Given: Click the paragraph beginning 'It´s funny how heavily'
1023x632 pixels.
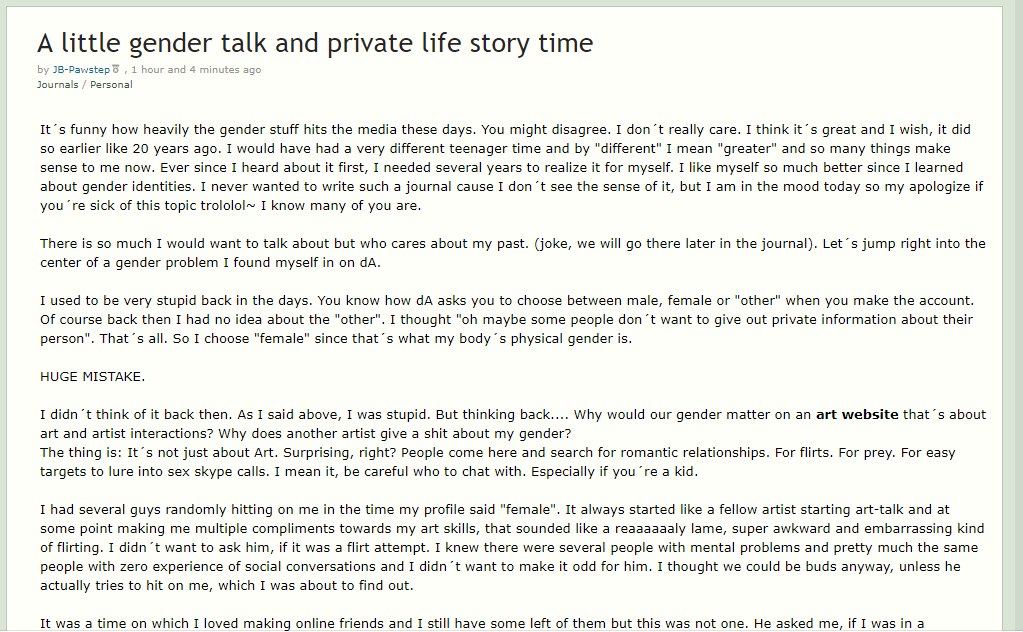Looking at the screenshot, I should (512, 168).
